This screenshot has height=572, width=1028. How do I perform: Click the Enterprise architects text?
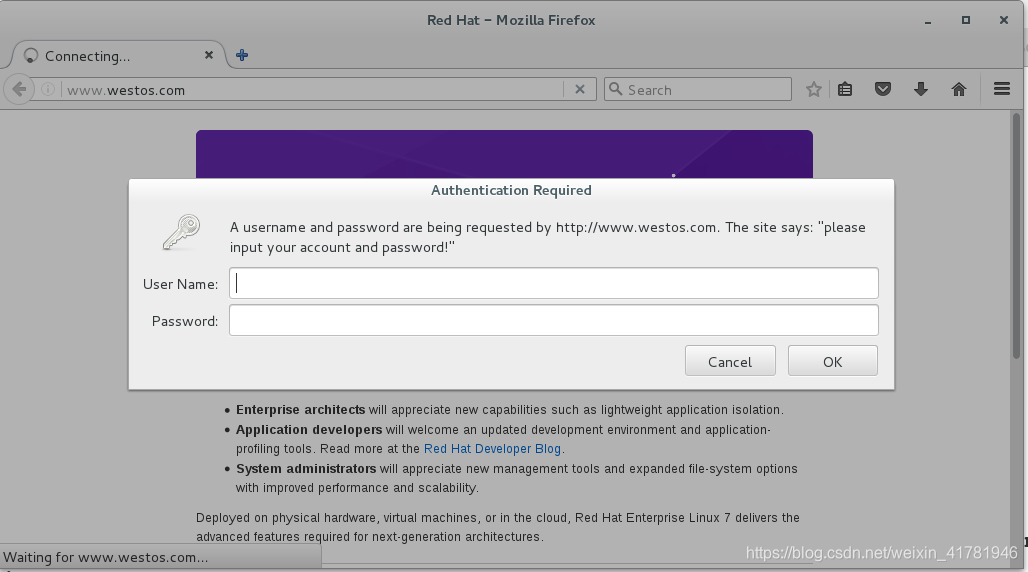(300, 410)
